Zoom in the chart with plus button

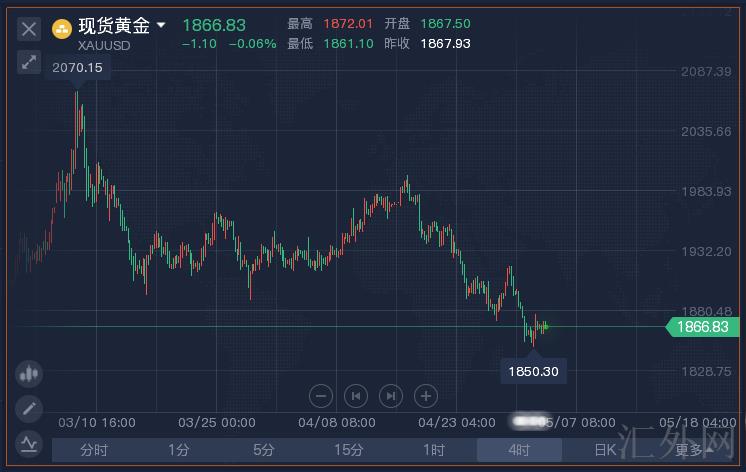[426, 395]
